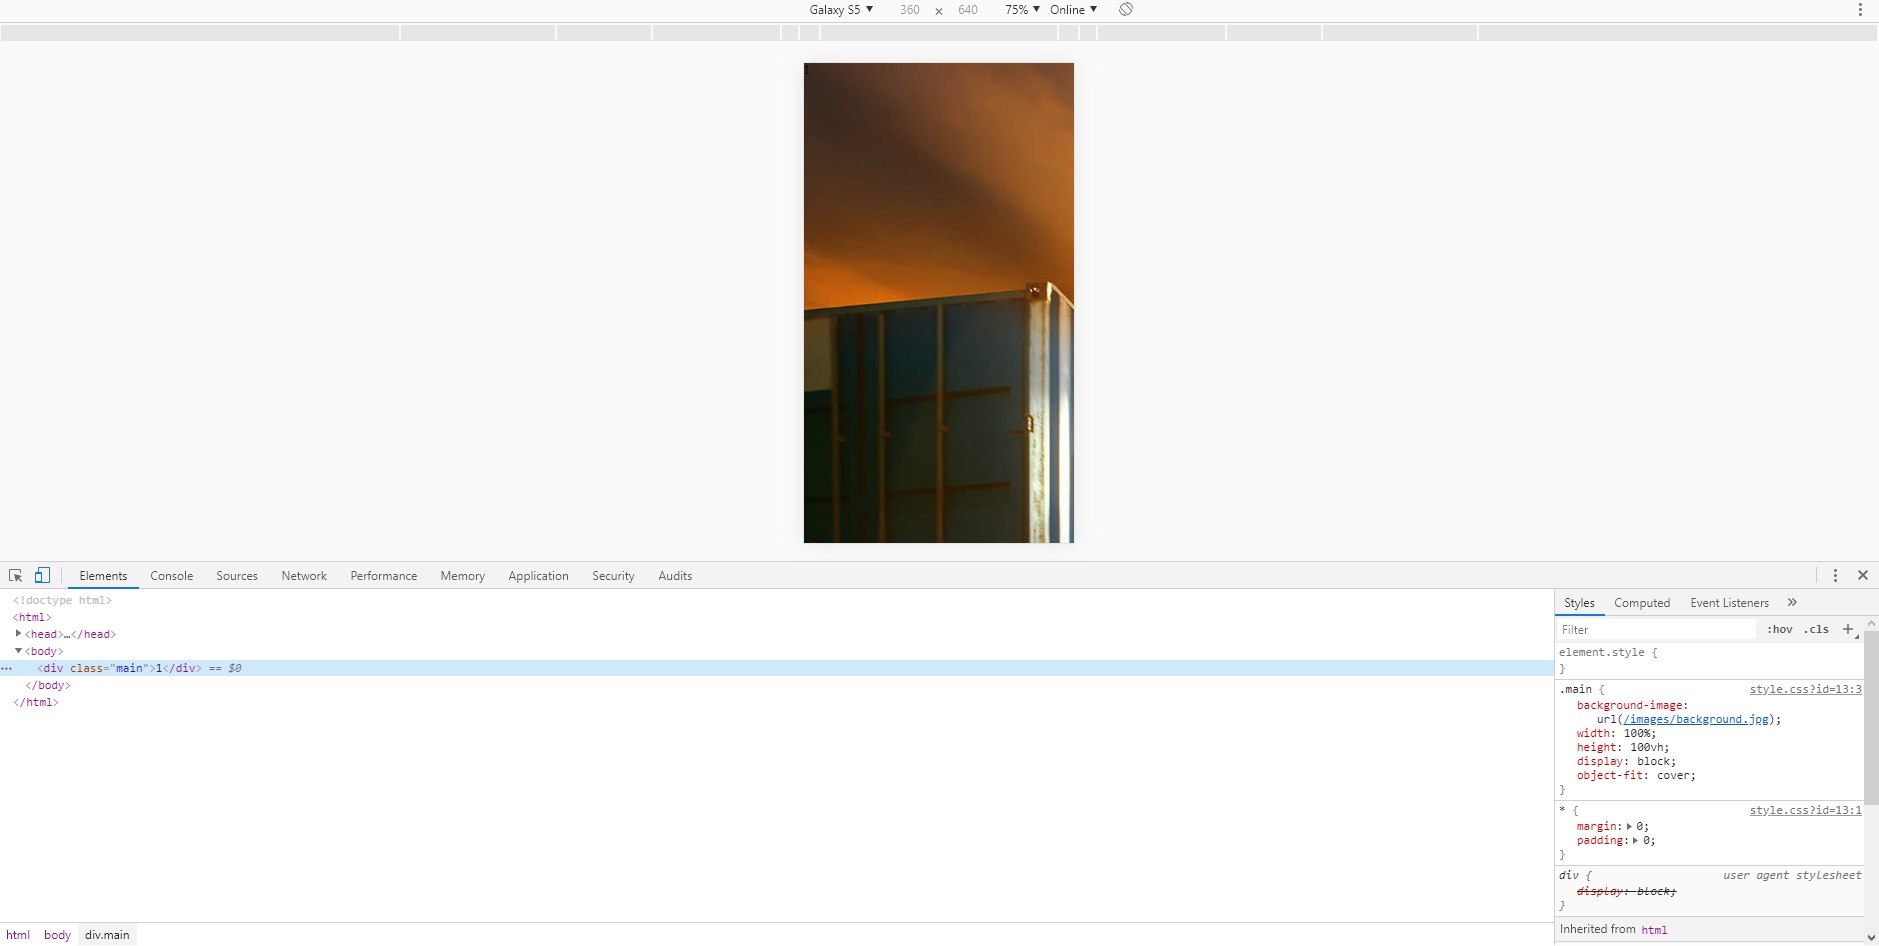Image resolution: width=1879 pixels, height=946 pixels.
Task: Click the width: 100% declaration
Action: tap(1616, 733)
